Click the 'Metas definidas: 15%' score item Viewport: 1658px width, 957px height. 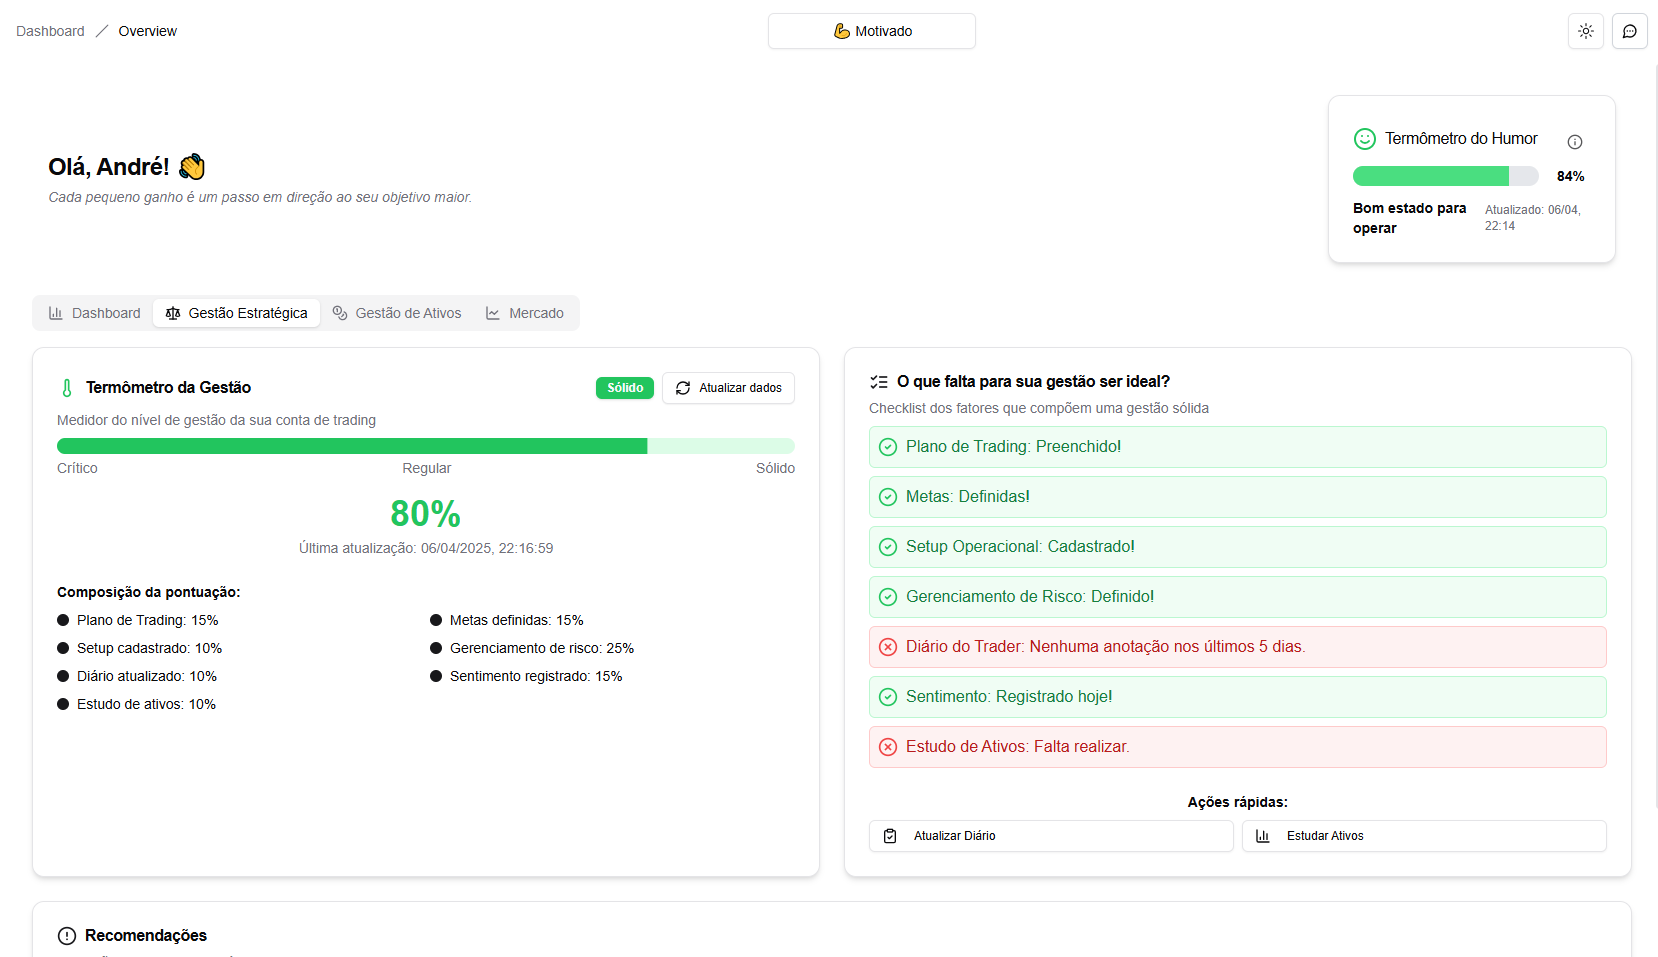pos(507,620)
